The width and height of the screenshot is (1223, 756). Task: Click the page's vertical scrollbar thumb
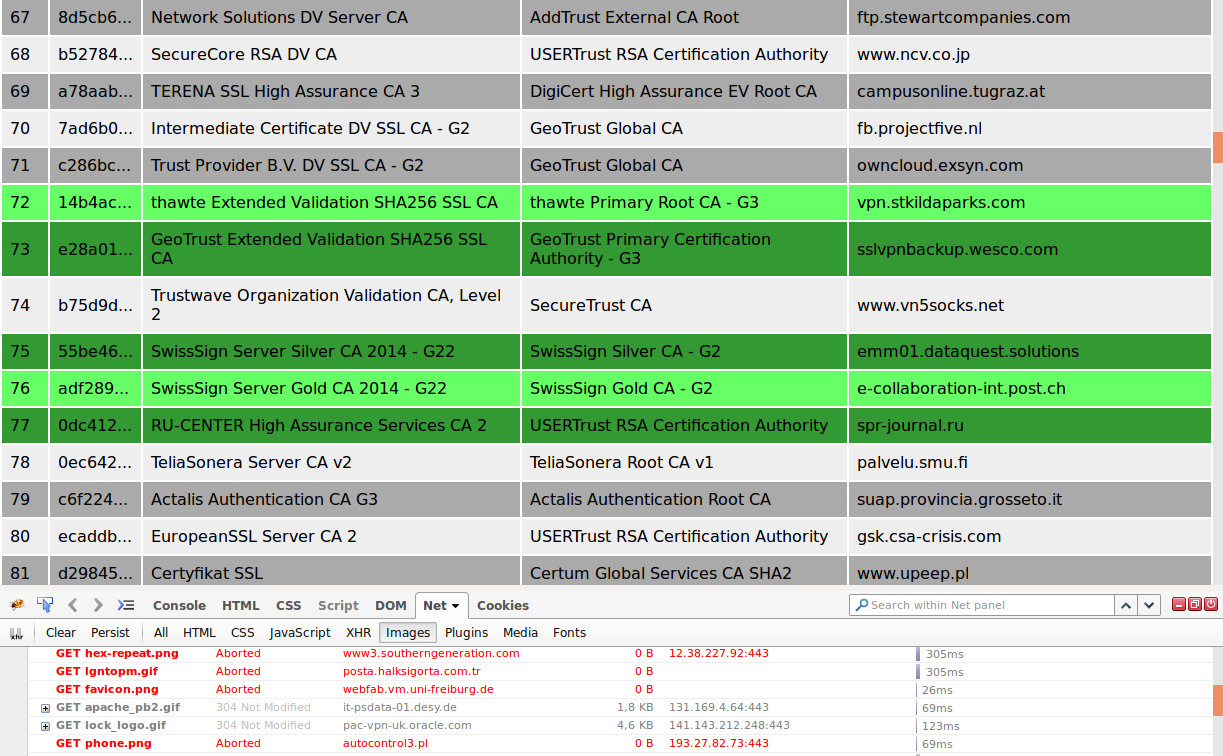[1218, 147]
